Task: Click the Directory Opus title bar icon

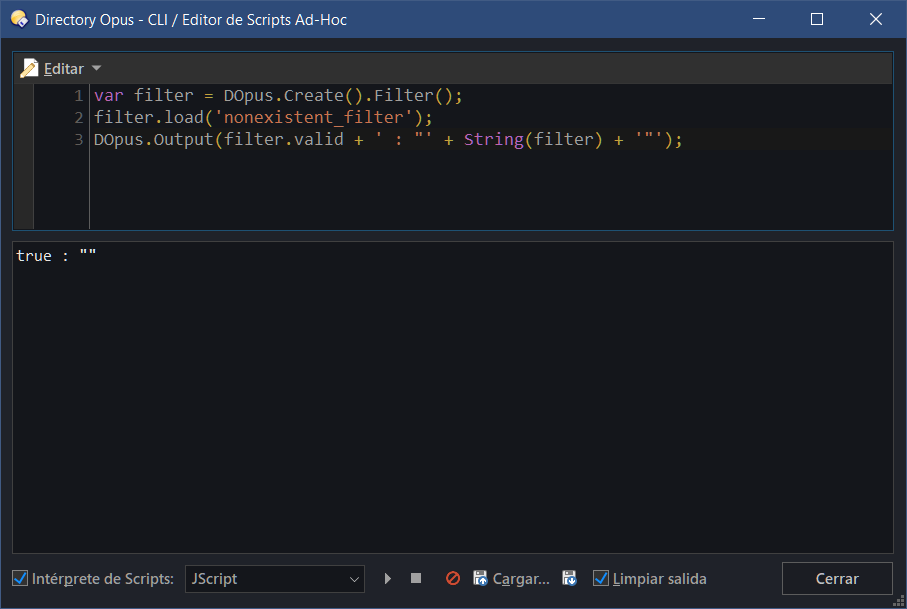Action: [x=19, y=19]
